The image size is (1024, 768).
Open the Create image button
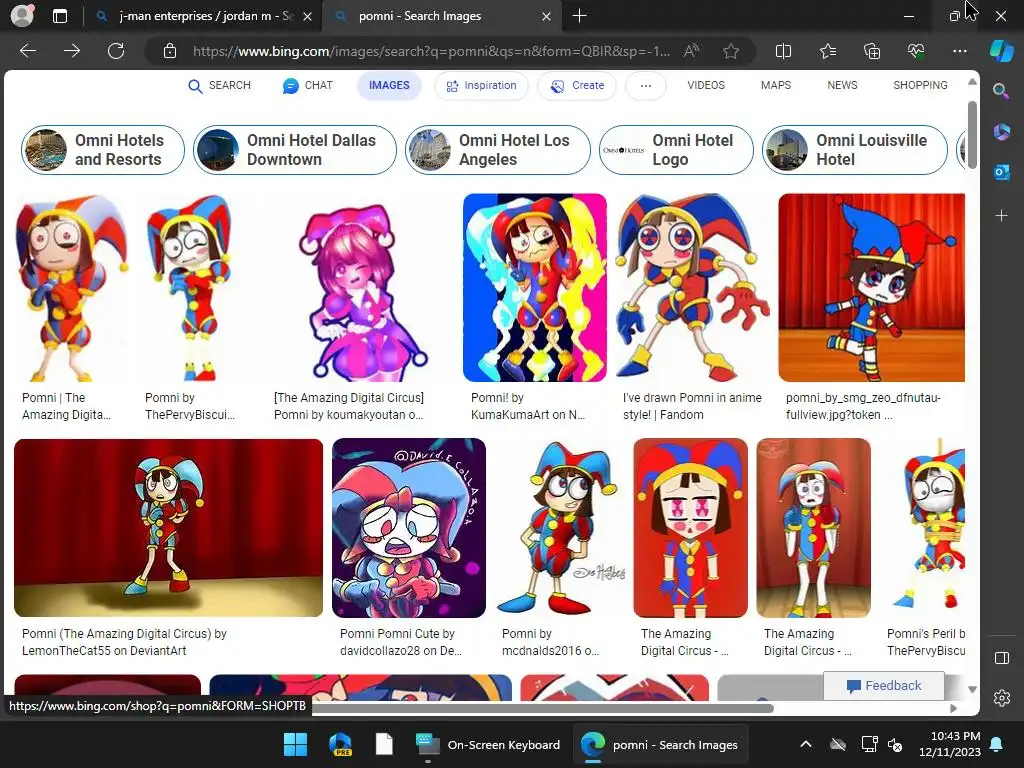coord(577,86)
